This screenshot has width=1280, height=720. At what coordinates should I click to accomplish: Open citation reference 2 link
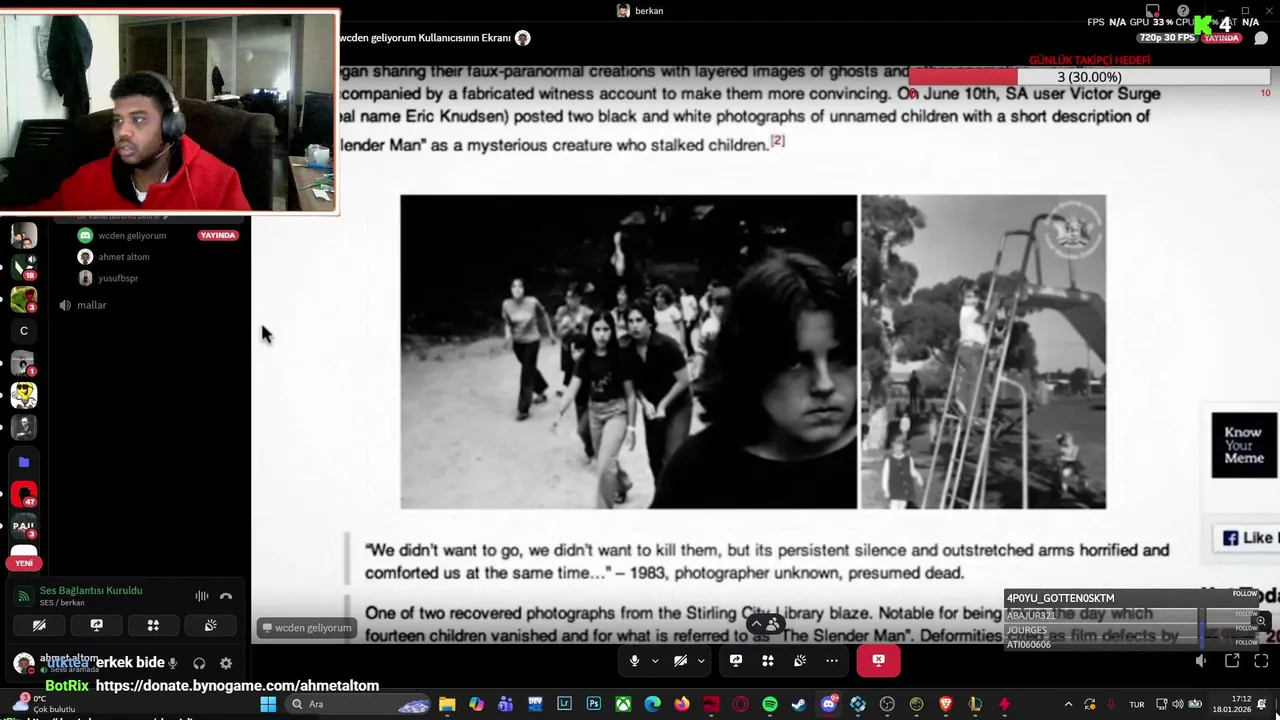(x=777, y=141)
